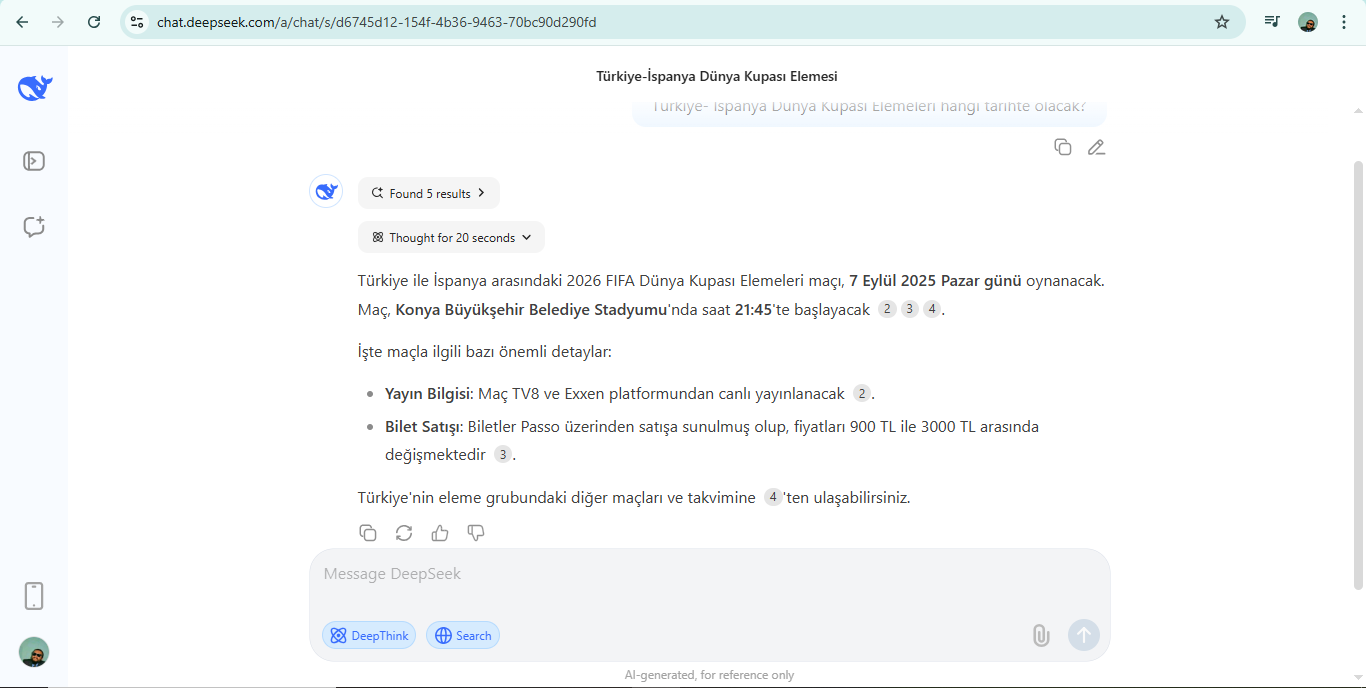This screenshot has width=1366, height=688.
Task: Click the Yayın Bilgisi label
Action: click(x=429, y=393)
